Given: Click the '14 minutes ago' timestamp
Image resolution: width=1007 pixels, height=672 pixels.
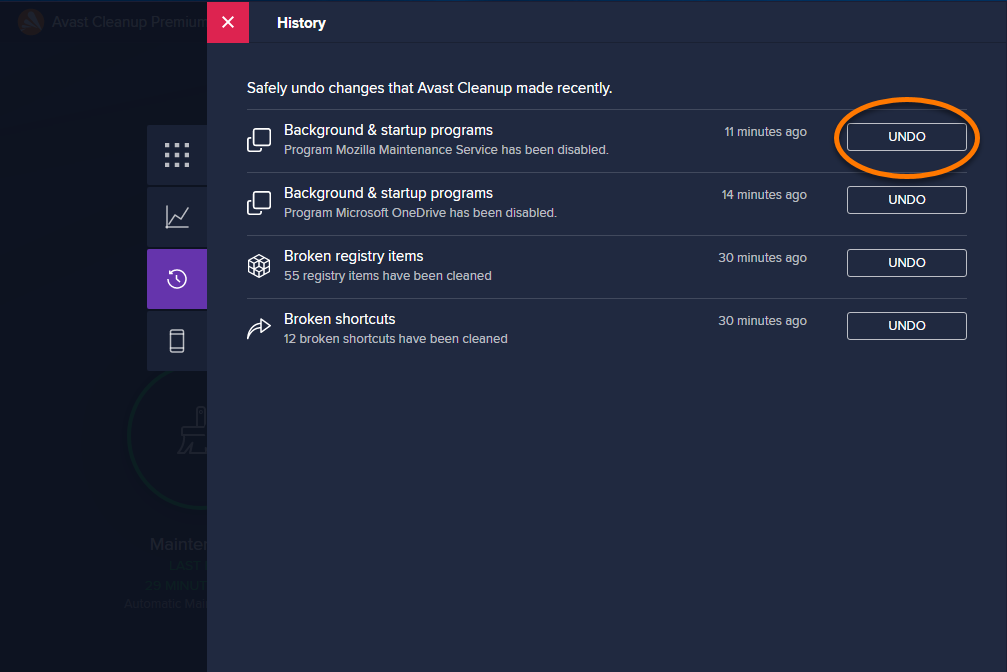Looking at the screenshot, I should click(764, 195).
